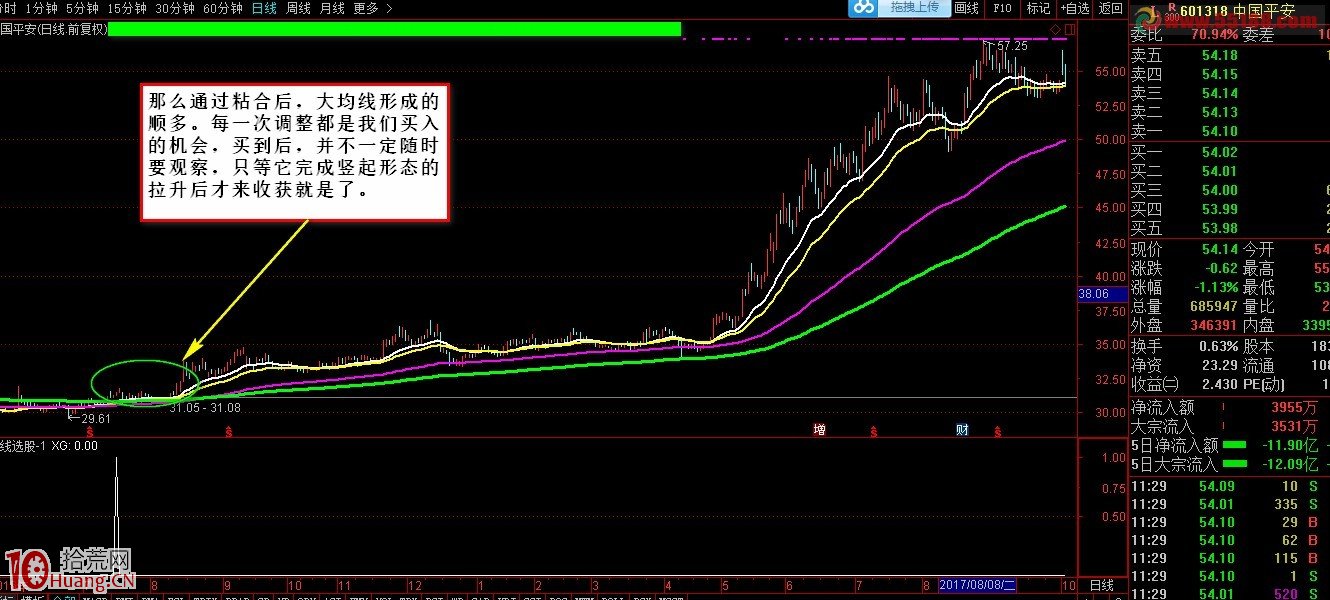Click the 29.61 low price label
Image resolution: width=1330 pixels, height=600 pixels.
coord(98,418)
